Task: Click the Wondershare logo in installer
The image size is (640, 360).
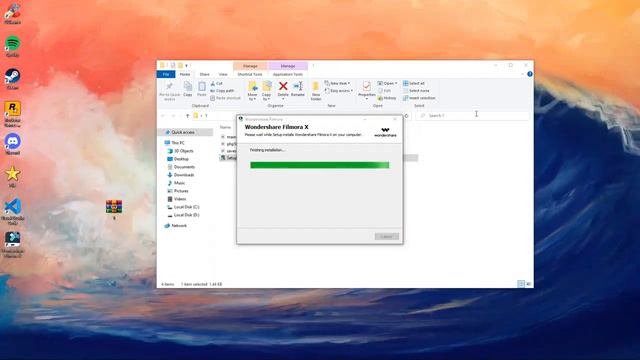Action: tap(385, 132)
